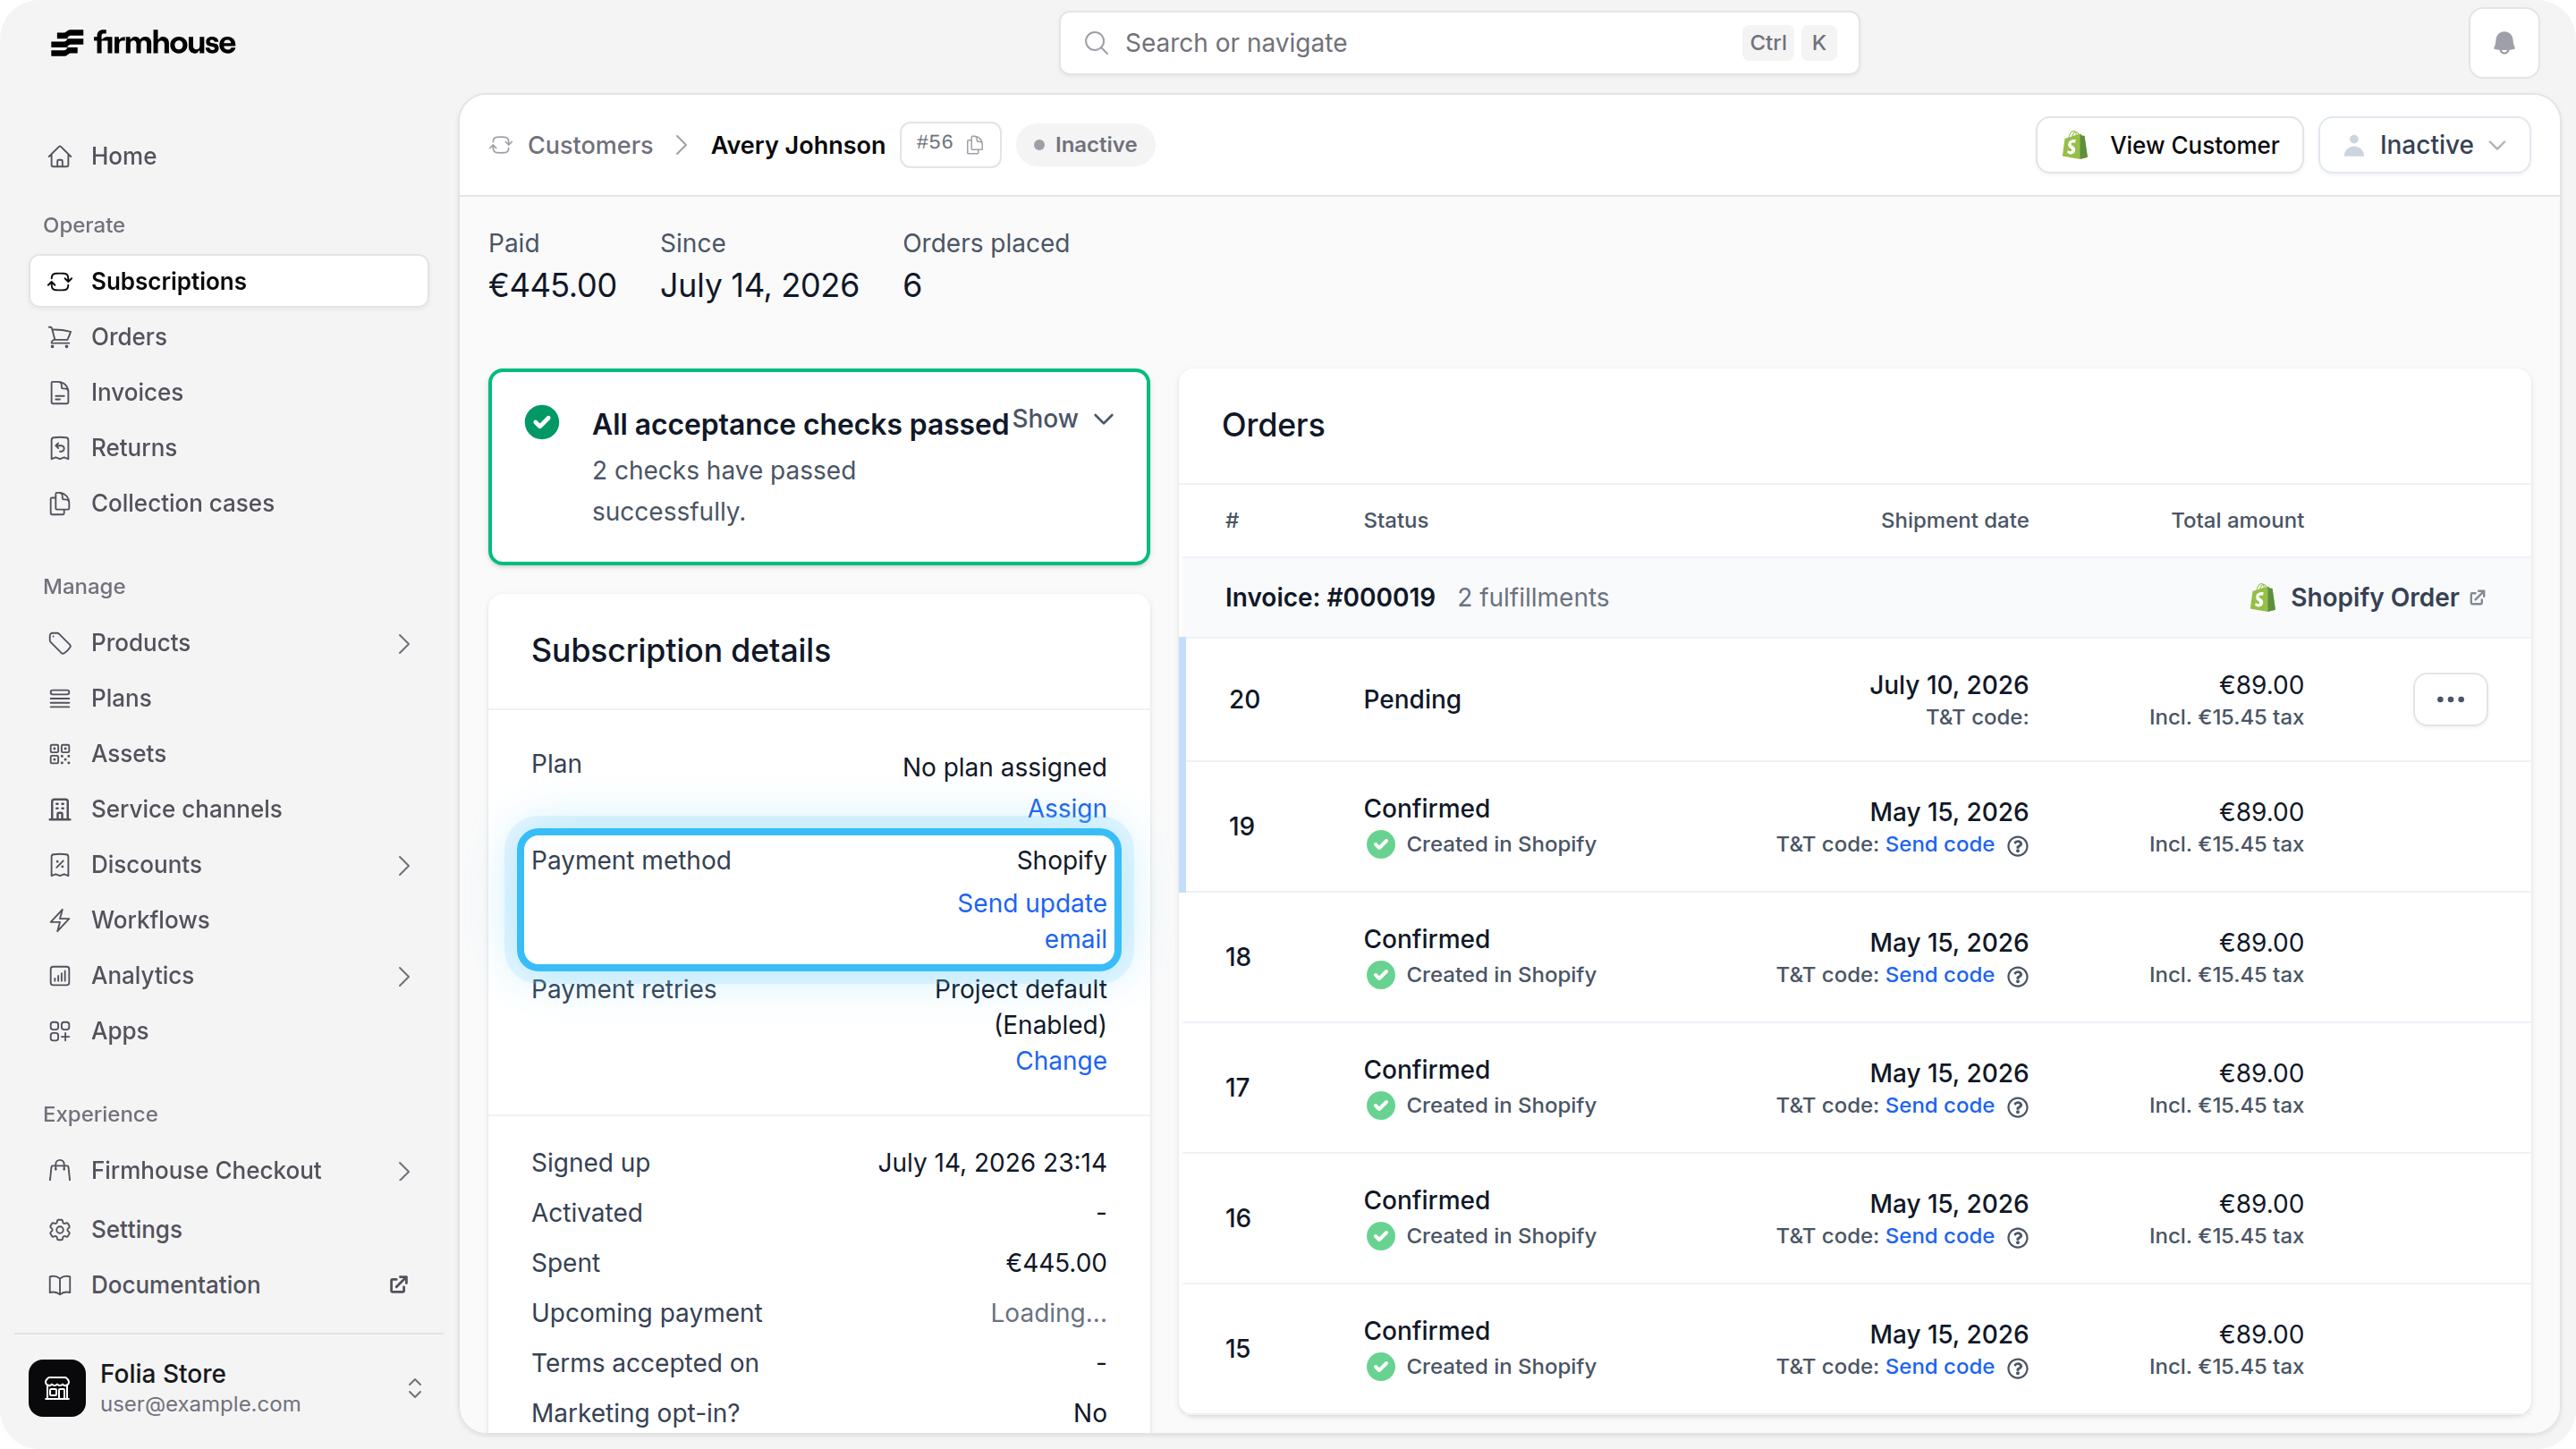Send T&T code for order 15

[1939, 1366]
